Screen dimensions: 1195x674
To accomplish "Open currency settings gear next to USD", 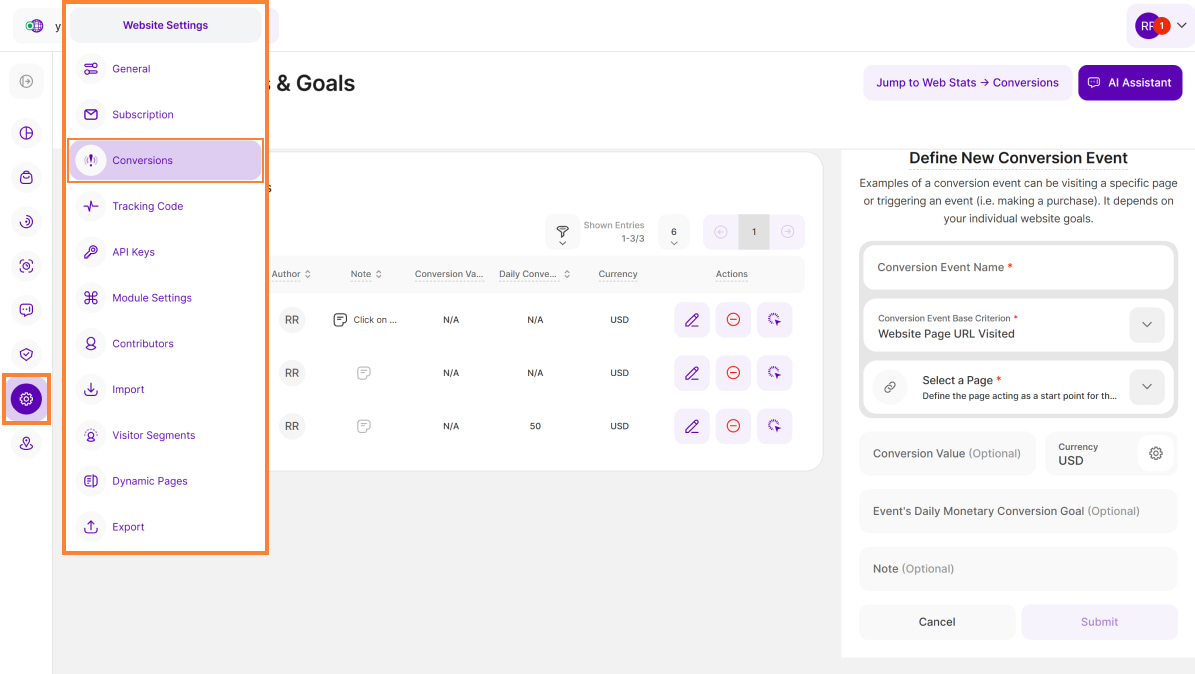I will [x=1155, y=453].
